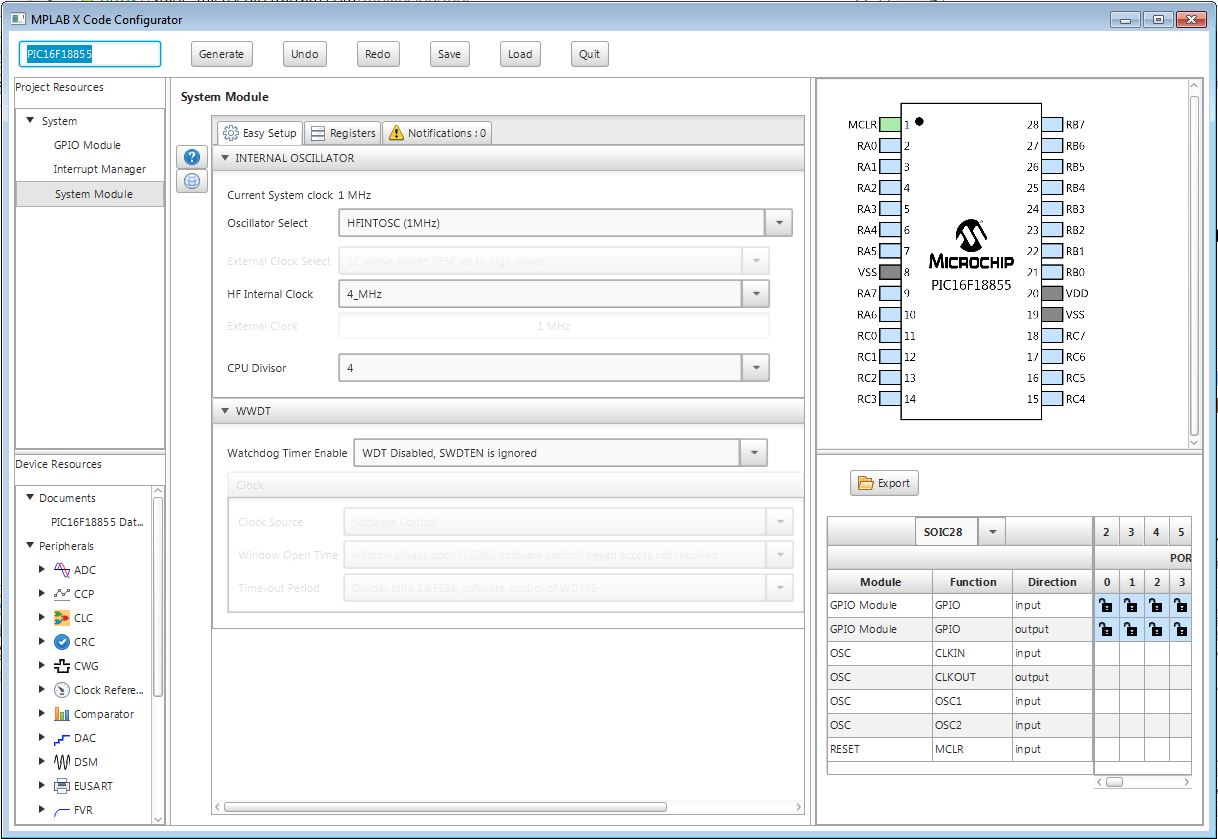Screen dimensions: 1218x839
Task: Click the EUSART peripheral icon
Action: pyautogui.click(x=62, y=786)
